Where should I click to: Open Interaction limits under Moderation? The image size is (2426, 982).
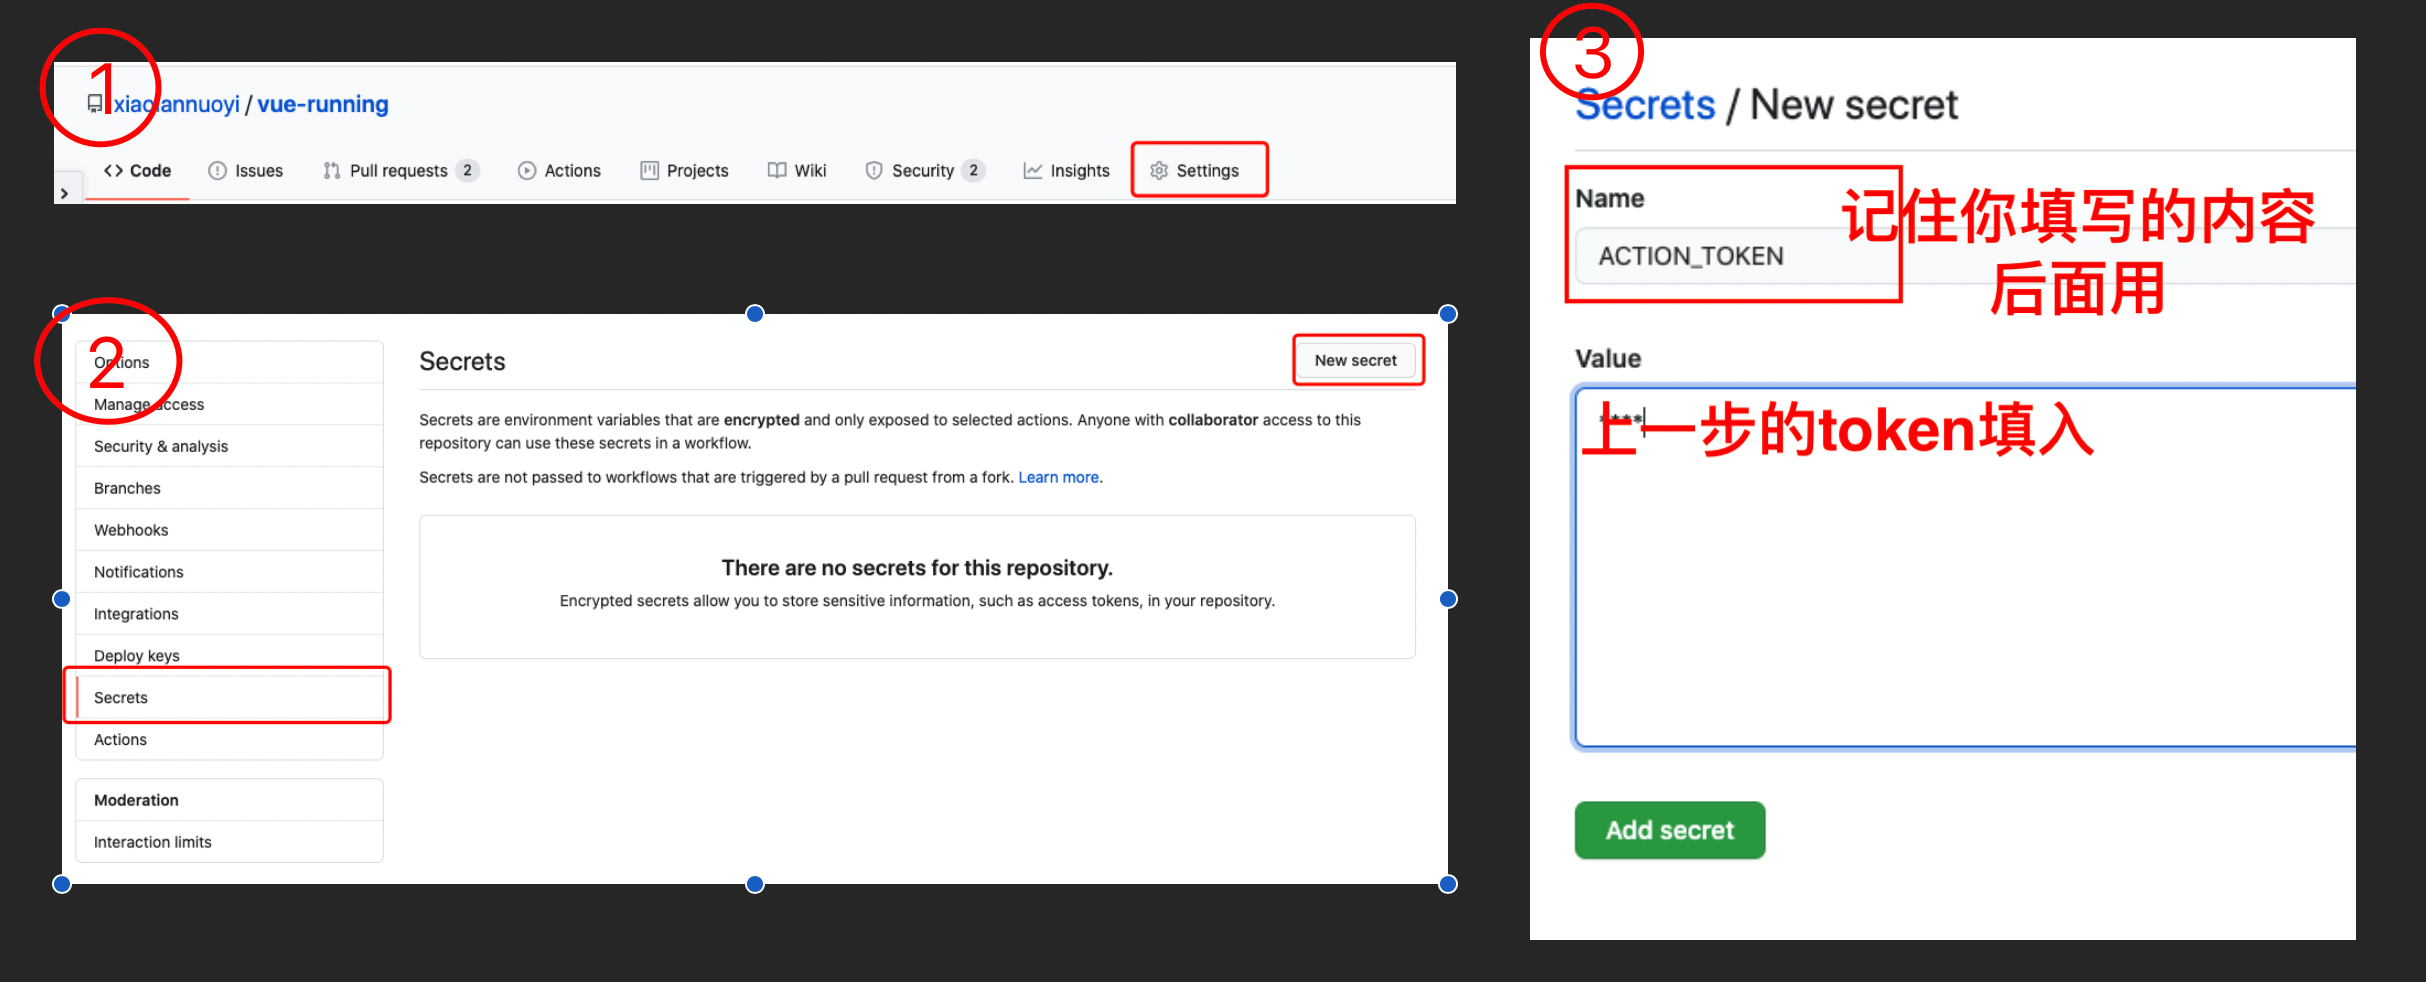(230, 842)
